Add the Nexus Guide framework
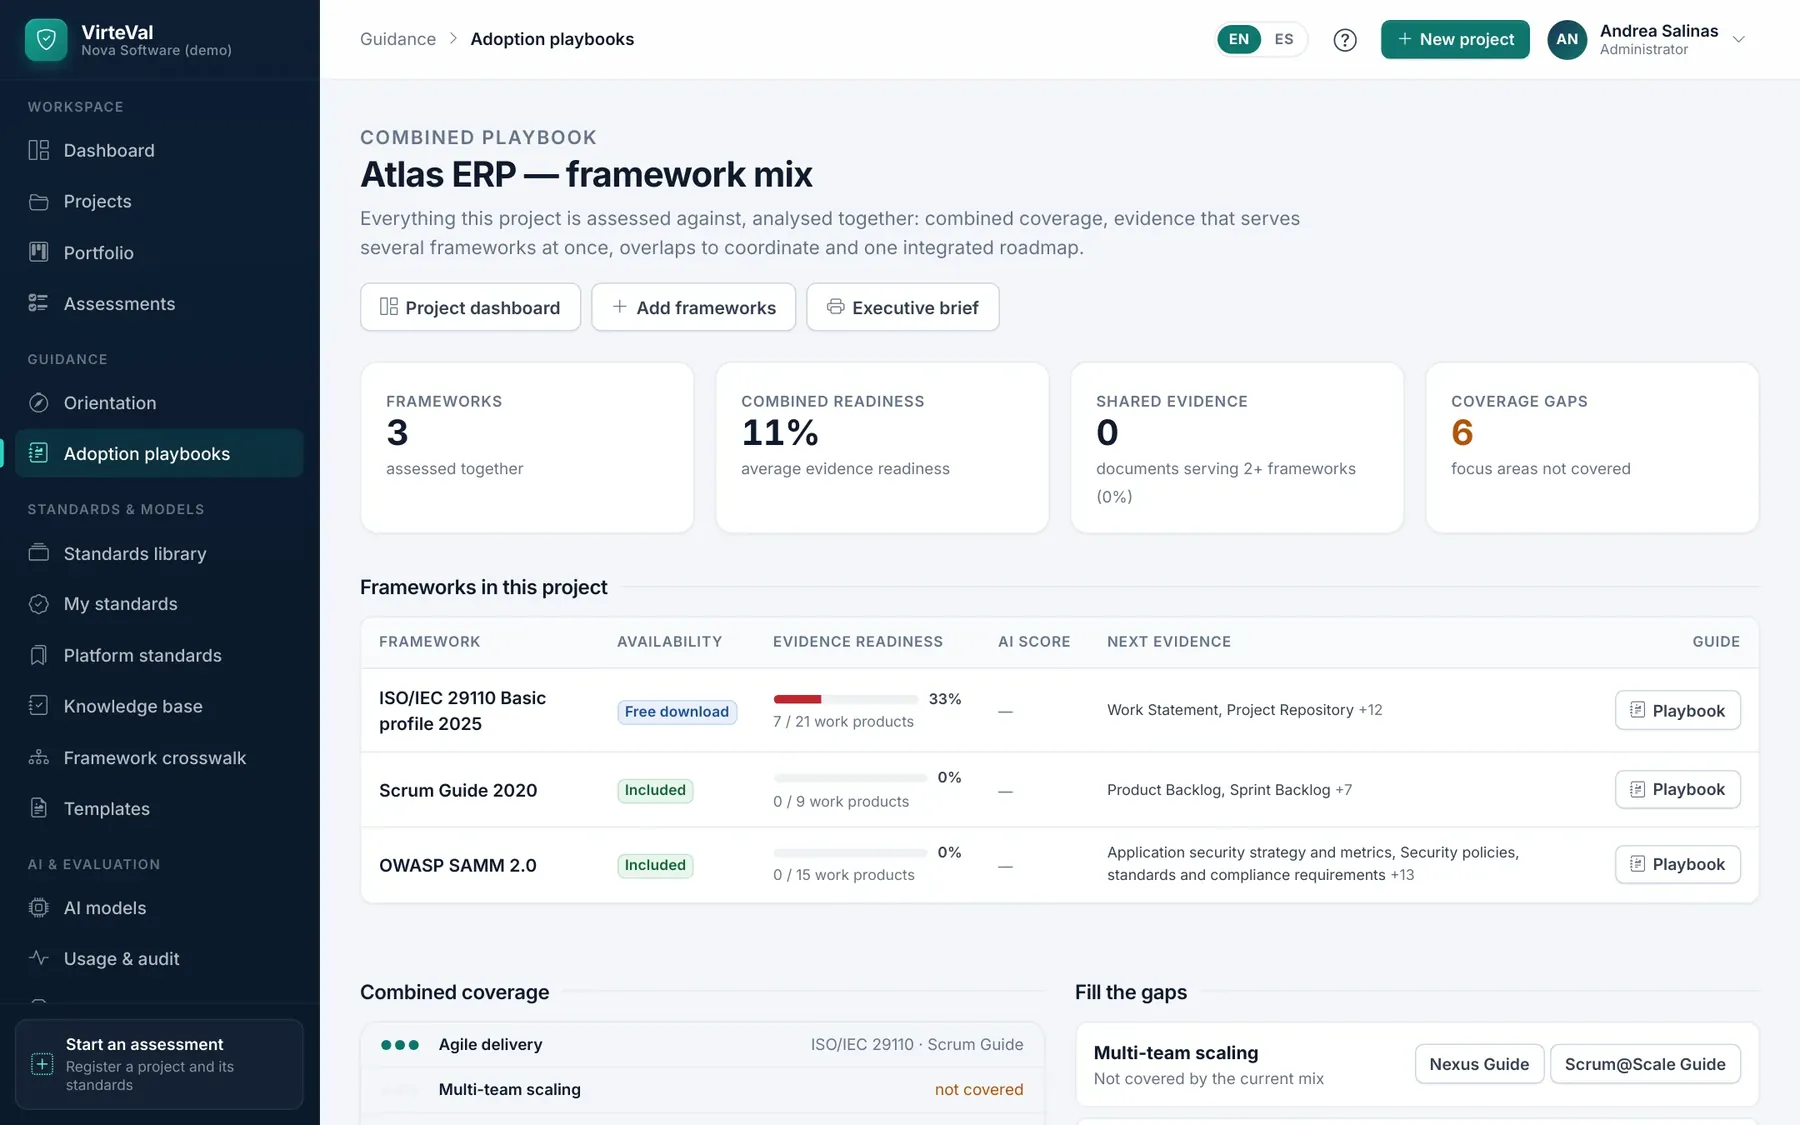 [x=1479, y=1064]
